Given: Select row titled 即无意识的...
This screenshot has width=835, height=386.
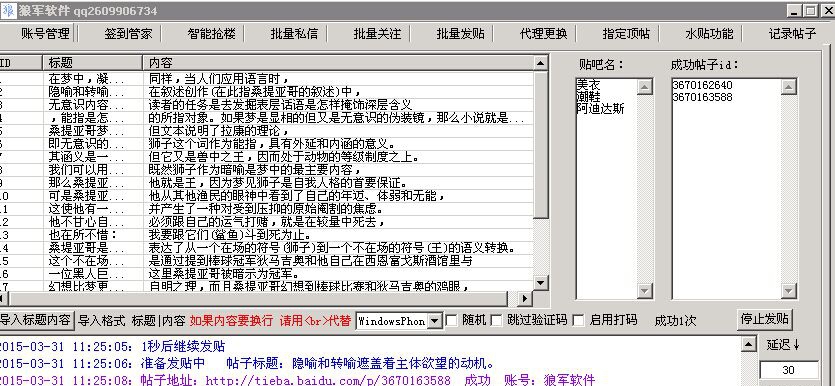Looking at the screenshot, I should pyautogui.click(x=266, y=144).
